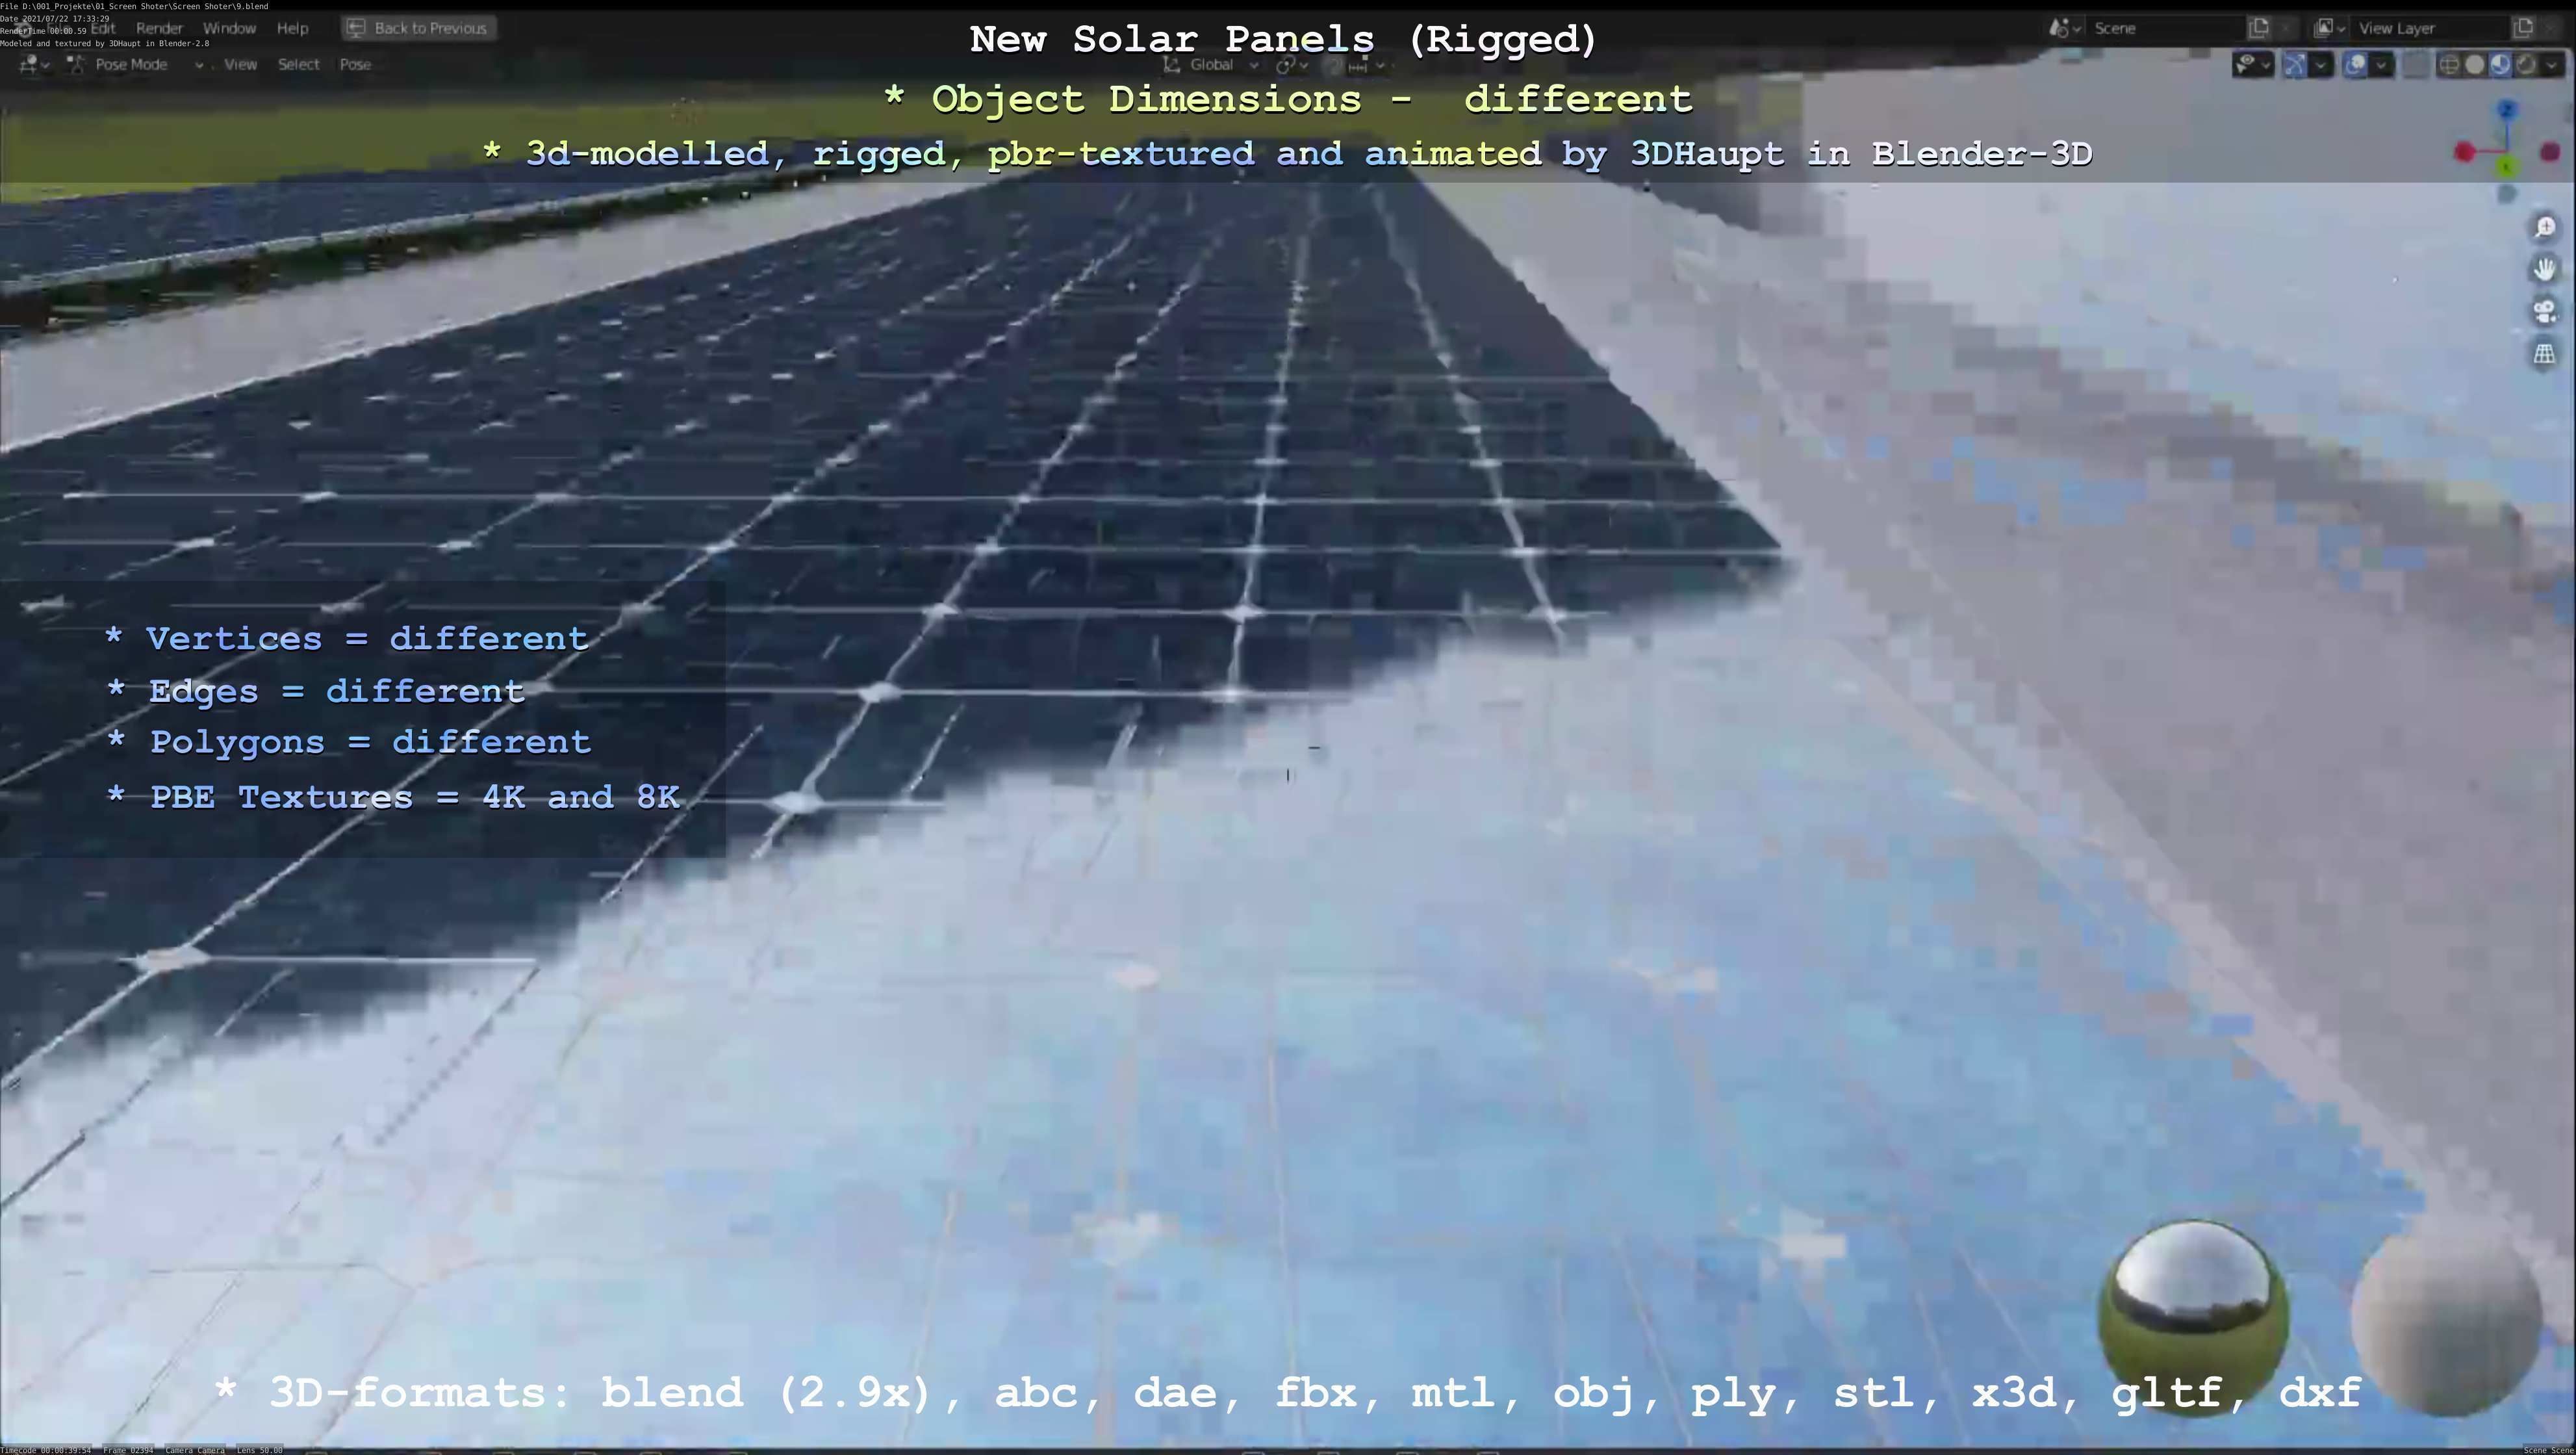Click the pivot point icon
The image size is (2576, 1455).
pos(1285,66)
